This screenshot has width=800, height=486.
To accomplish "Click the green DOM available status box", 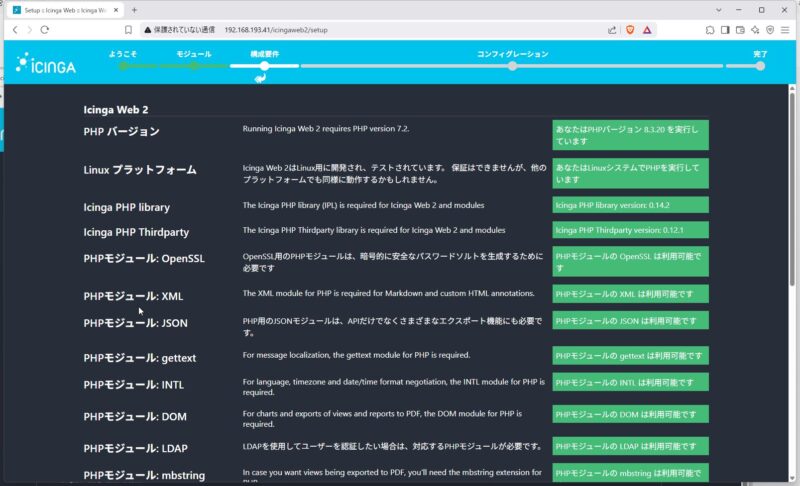I will pyautogui.click(x=630, y=414).
